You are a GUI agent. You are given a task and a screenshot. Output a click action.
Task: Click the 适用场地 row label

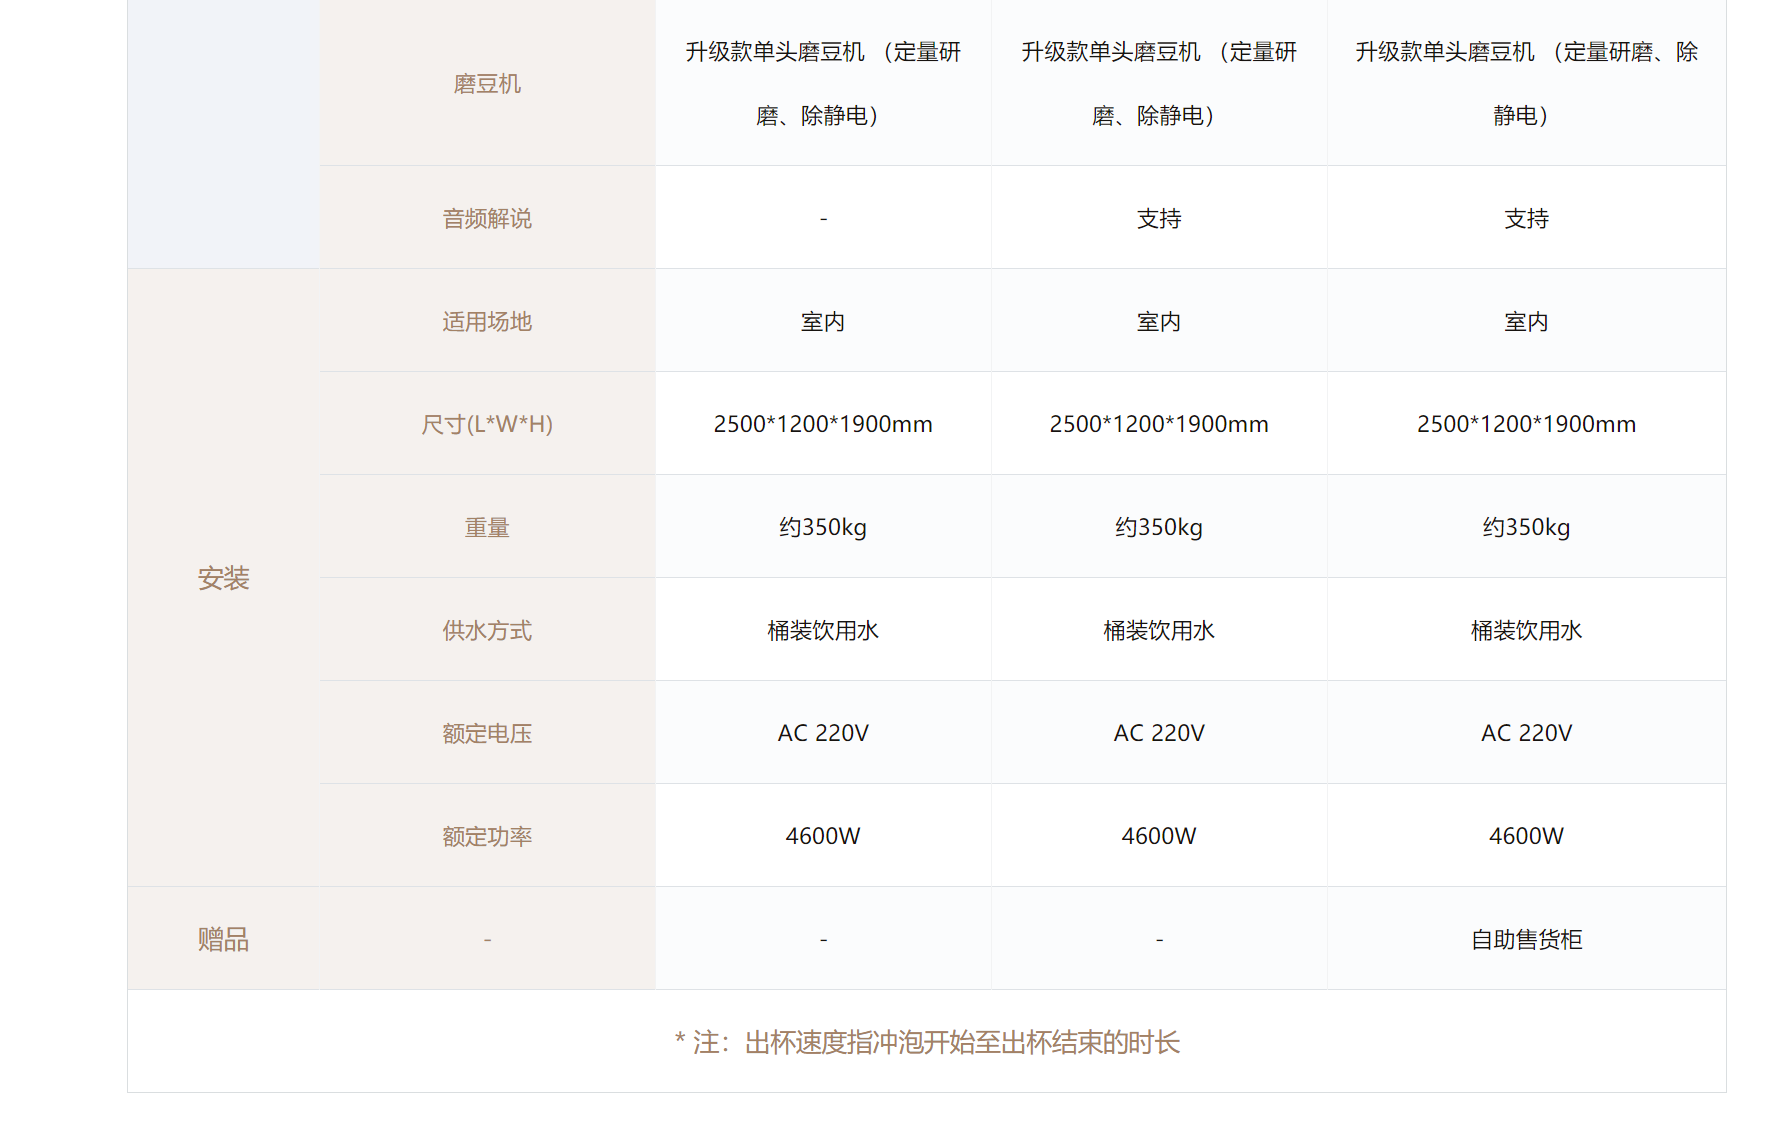[x=487, y=322]
